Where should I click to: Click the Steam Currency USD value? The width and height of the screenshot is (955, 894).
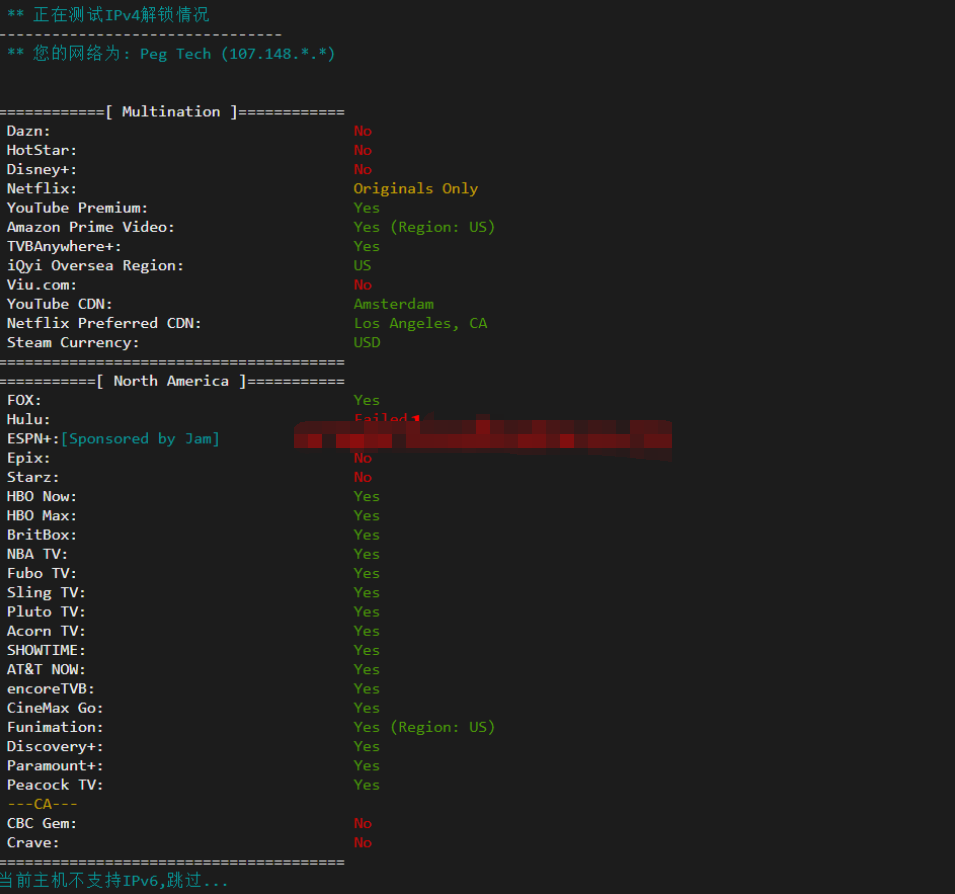[367, 342]
